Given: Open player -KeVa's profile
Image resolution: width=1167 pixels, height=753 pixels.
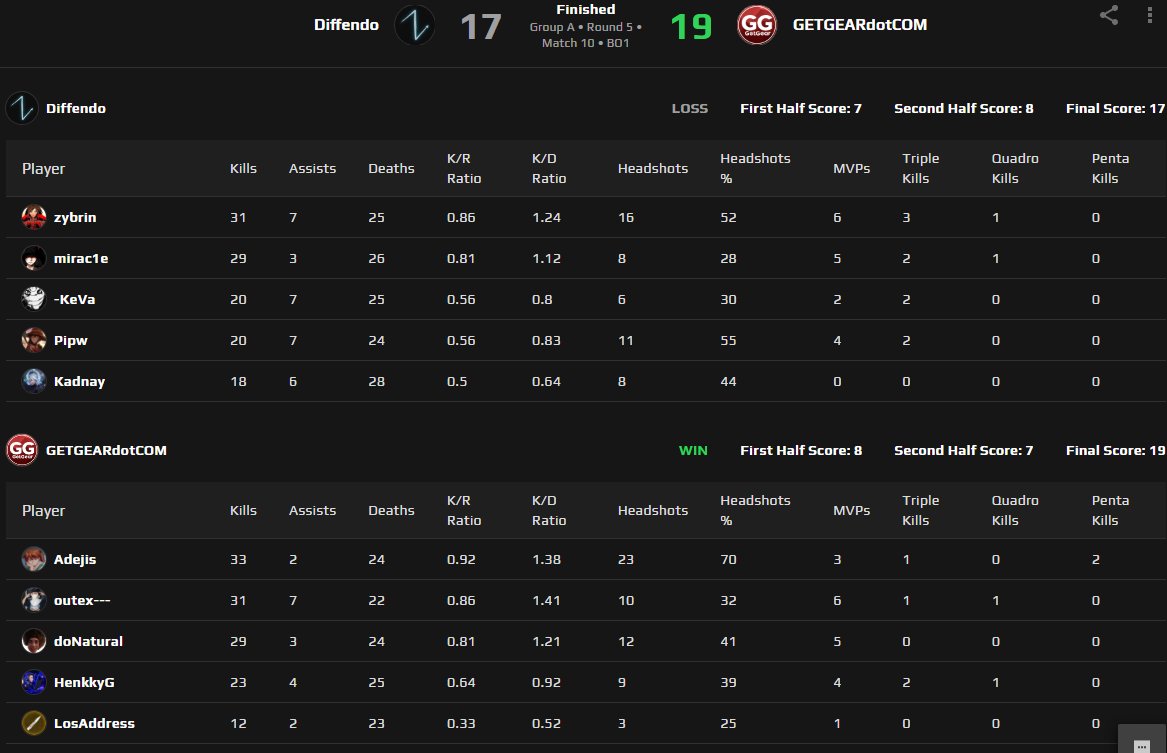Looking at the screenshot, I should pos(74,299).
